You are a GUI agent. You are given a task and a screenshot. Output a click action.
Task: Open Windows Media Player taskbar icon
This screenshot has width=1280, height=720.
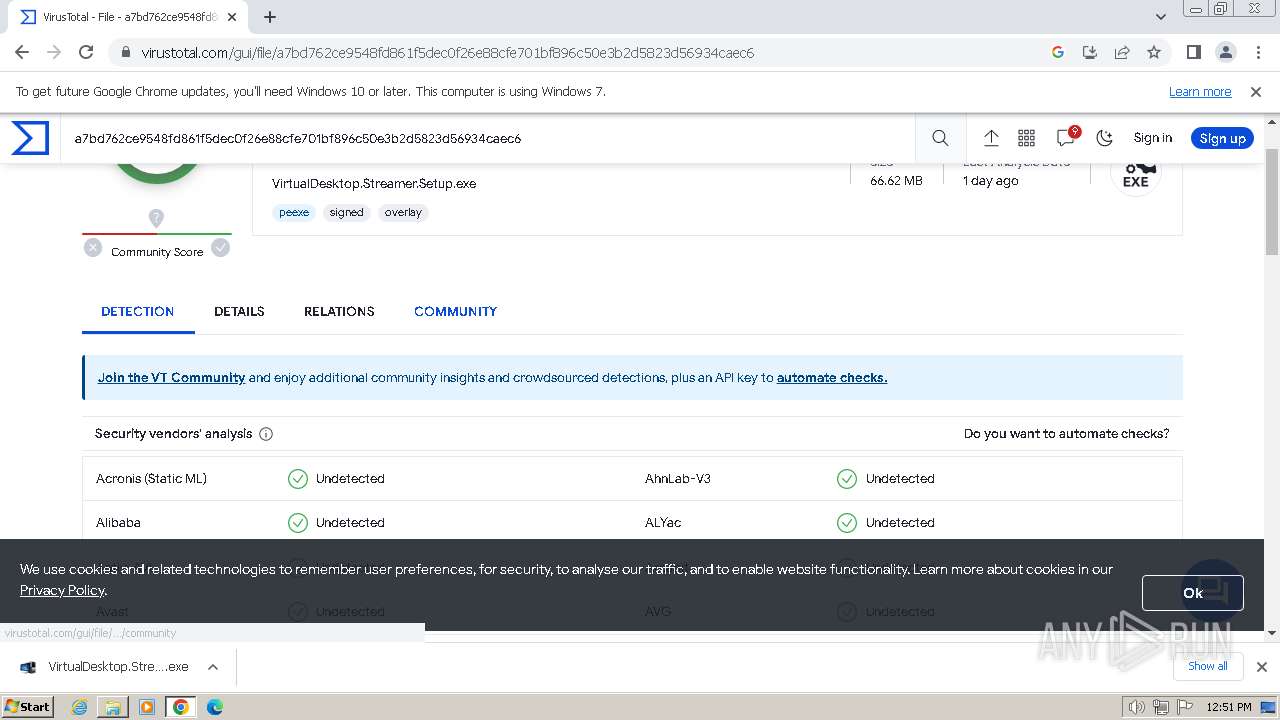pyautogui.click(x=147, y=707)
